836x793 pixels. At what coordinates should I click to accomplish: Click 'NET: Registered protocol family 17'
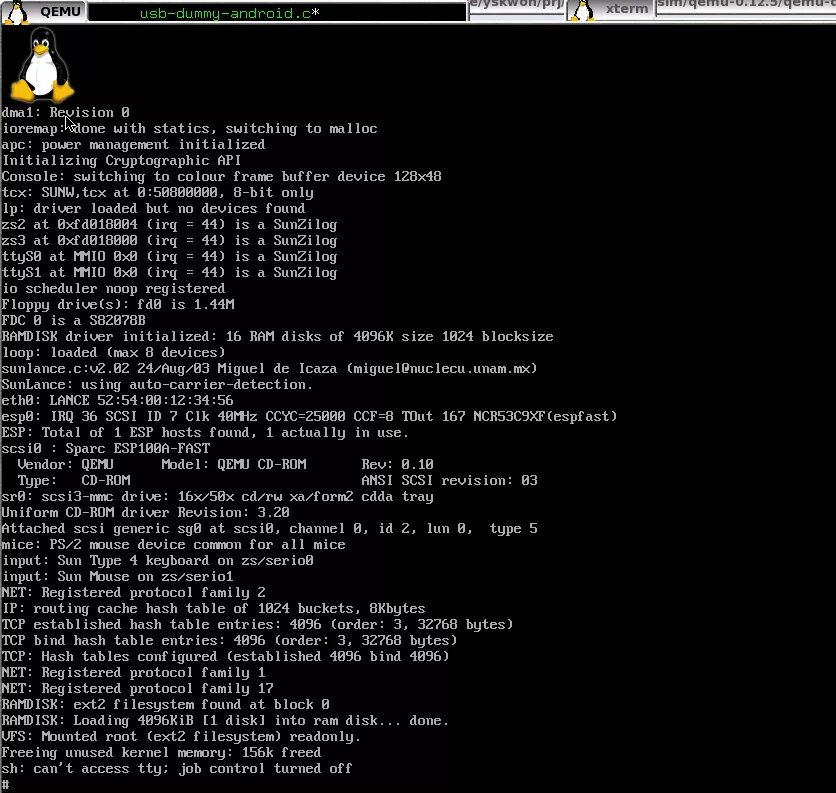(137, 688)
